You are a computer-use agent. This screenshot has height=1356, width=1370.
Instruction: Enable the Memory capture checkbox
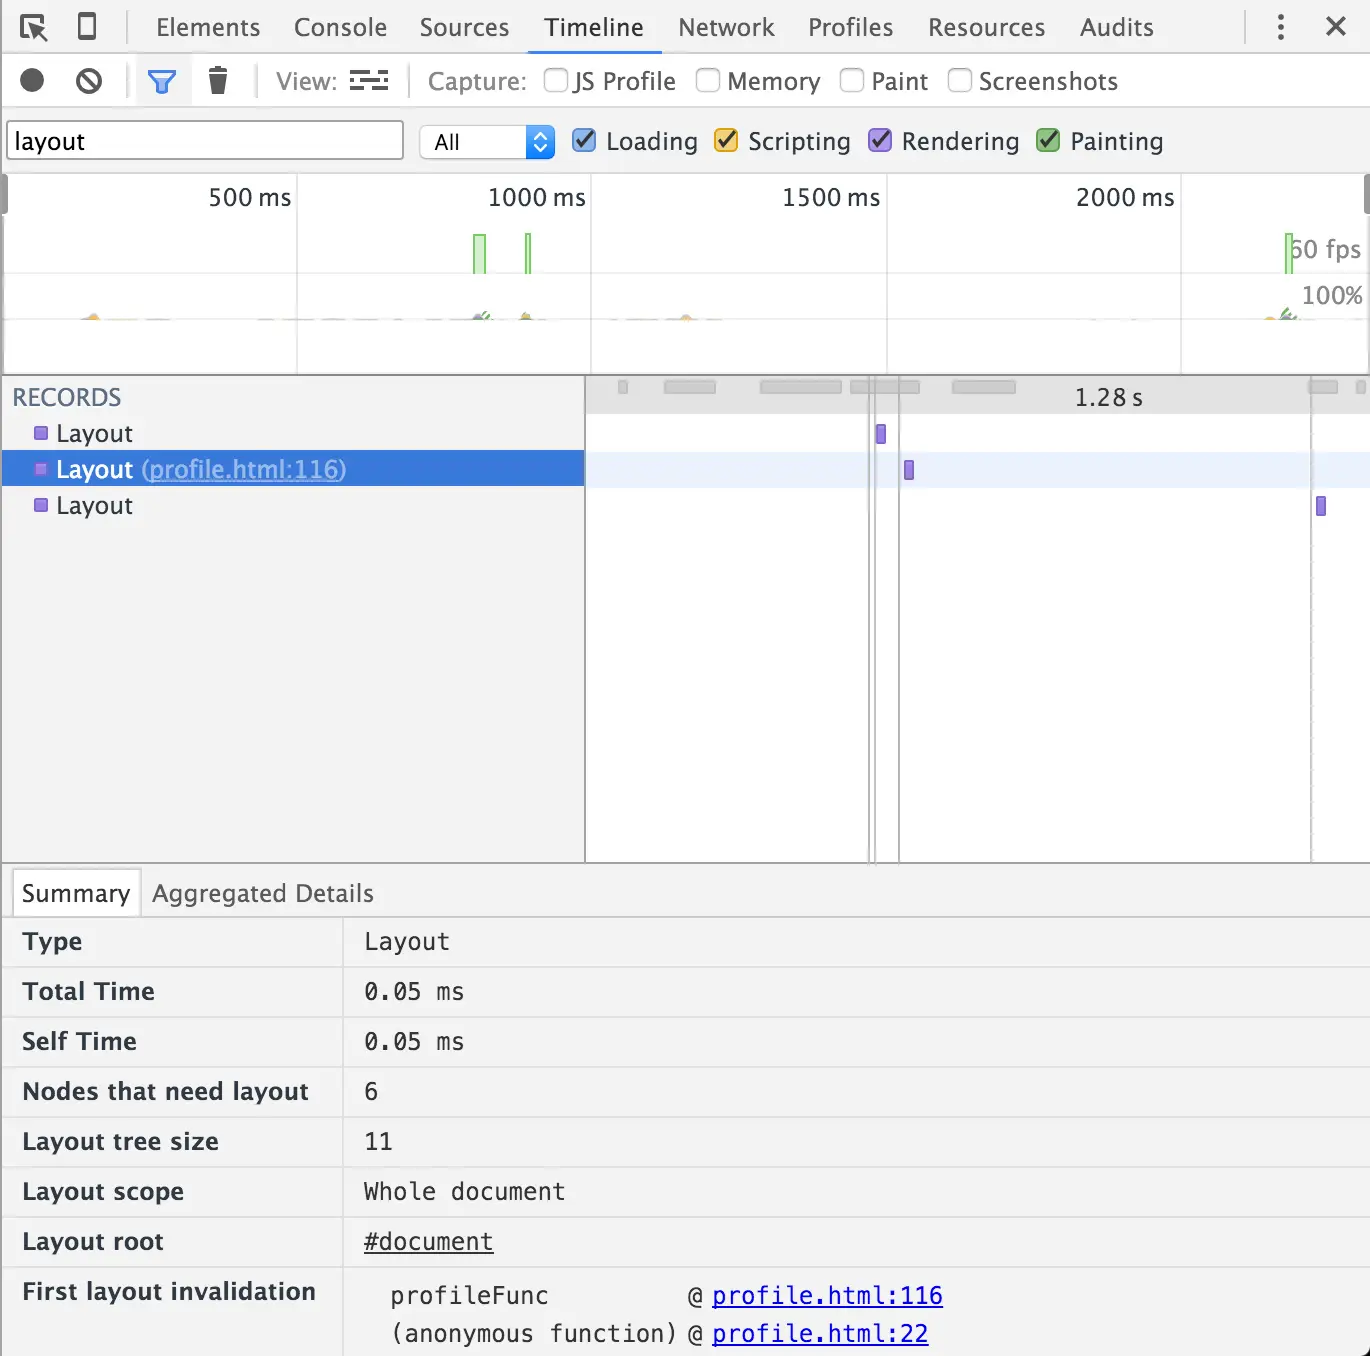coord(708,80)
